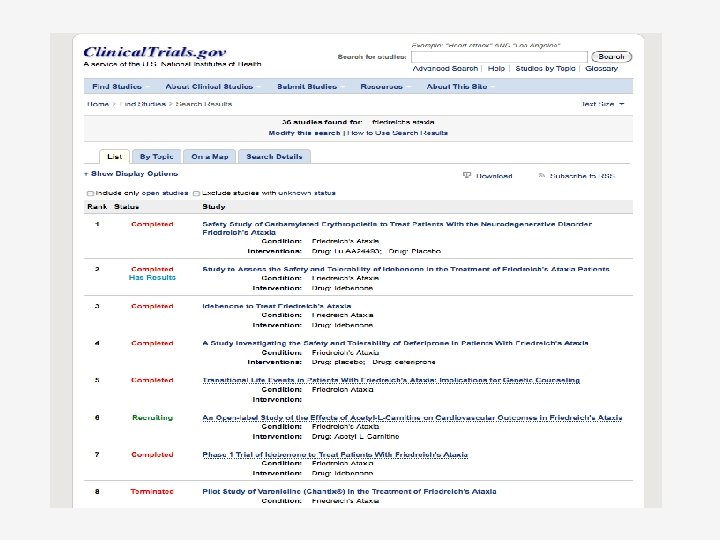Image resolution: width=720 pixels, height=540 pixels.
Task: Click the Study column header
Action: (x=214, y=207)
